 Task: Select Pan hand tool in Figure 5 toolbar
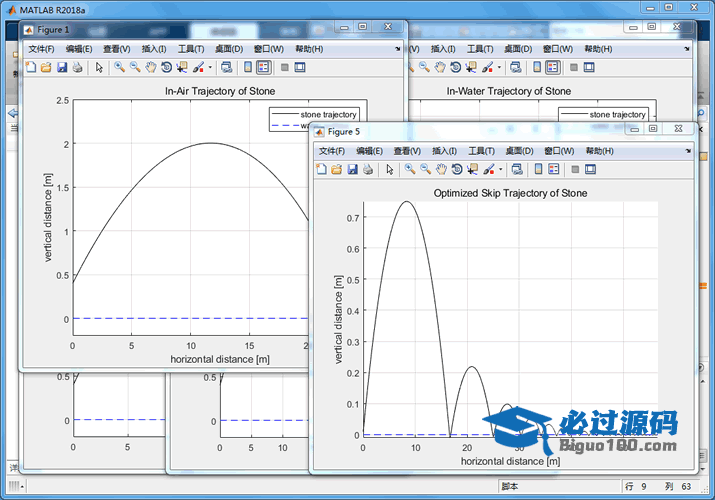(441, 170)
